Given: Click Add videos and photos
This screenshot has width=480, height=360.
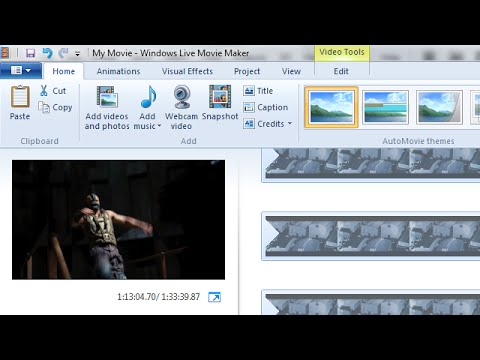Looking at the screenshot, I should click(x=107, y=108).
